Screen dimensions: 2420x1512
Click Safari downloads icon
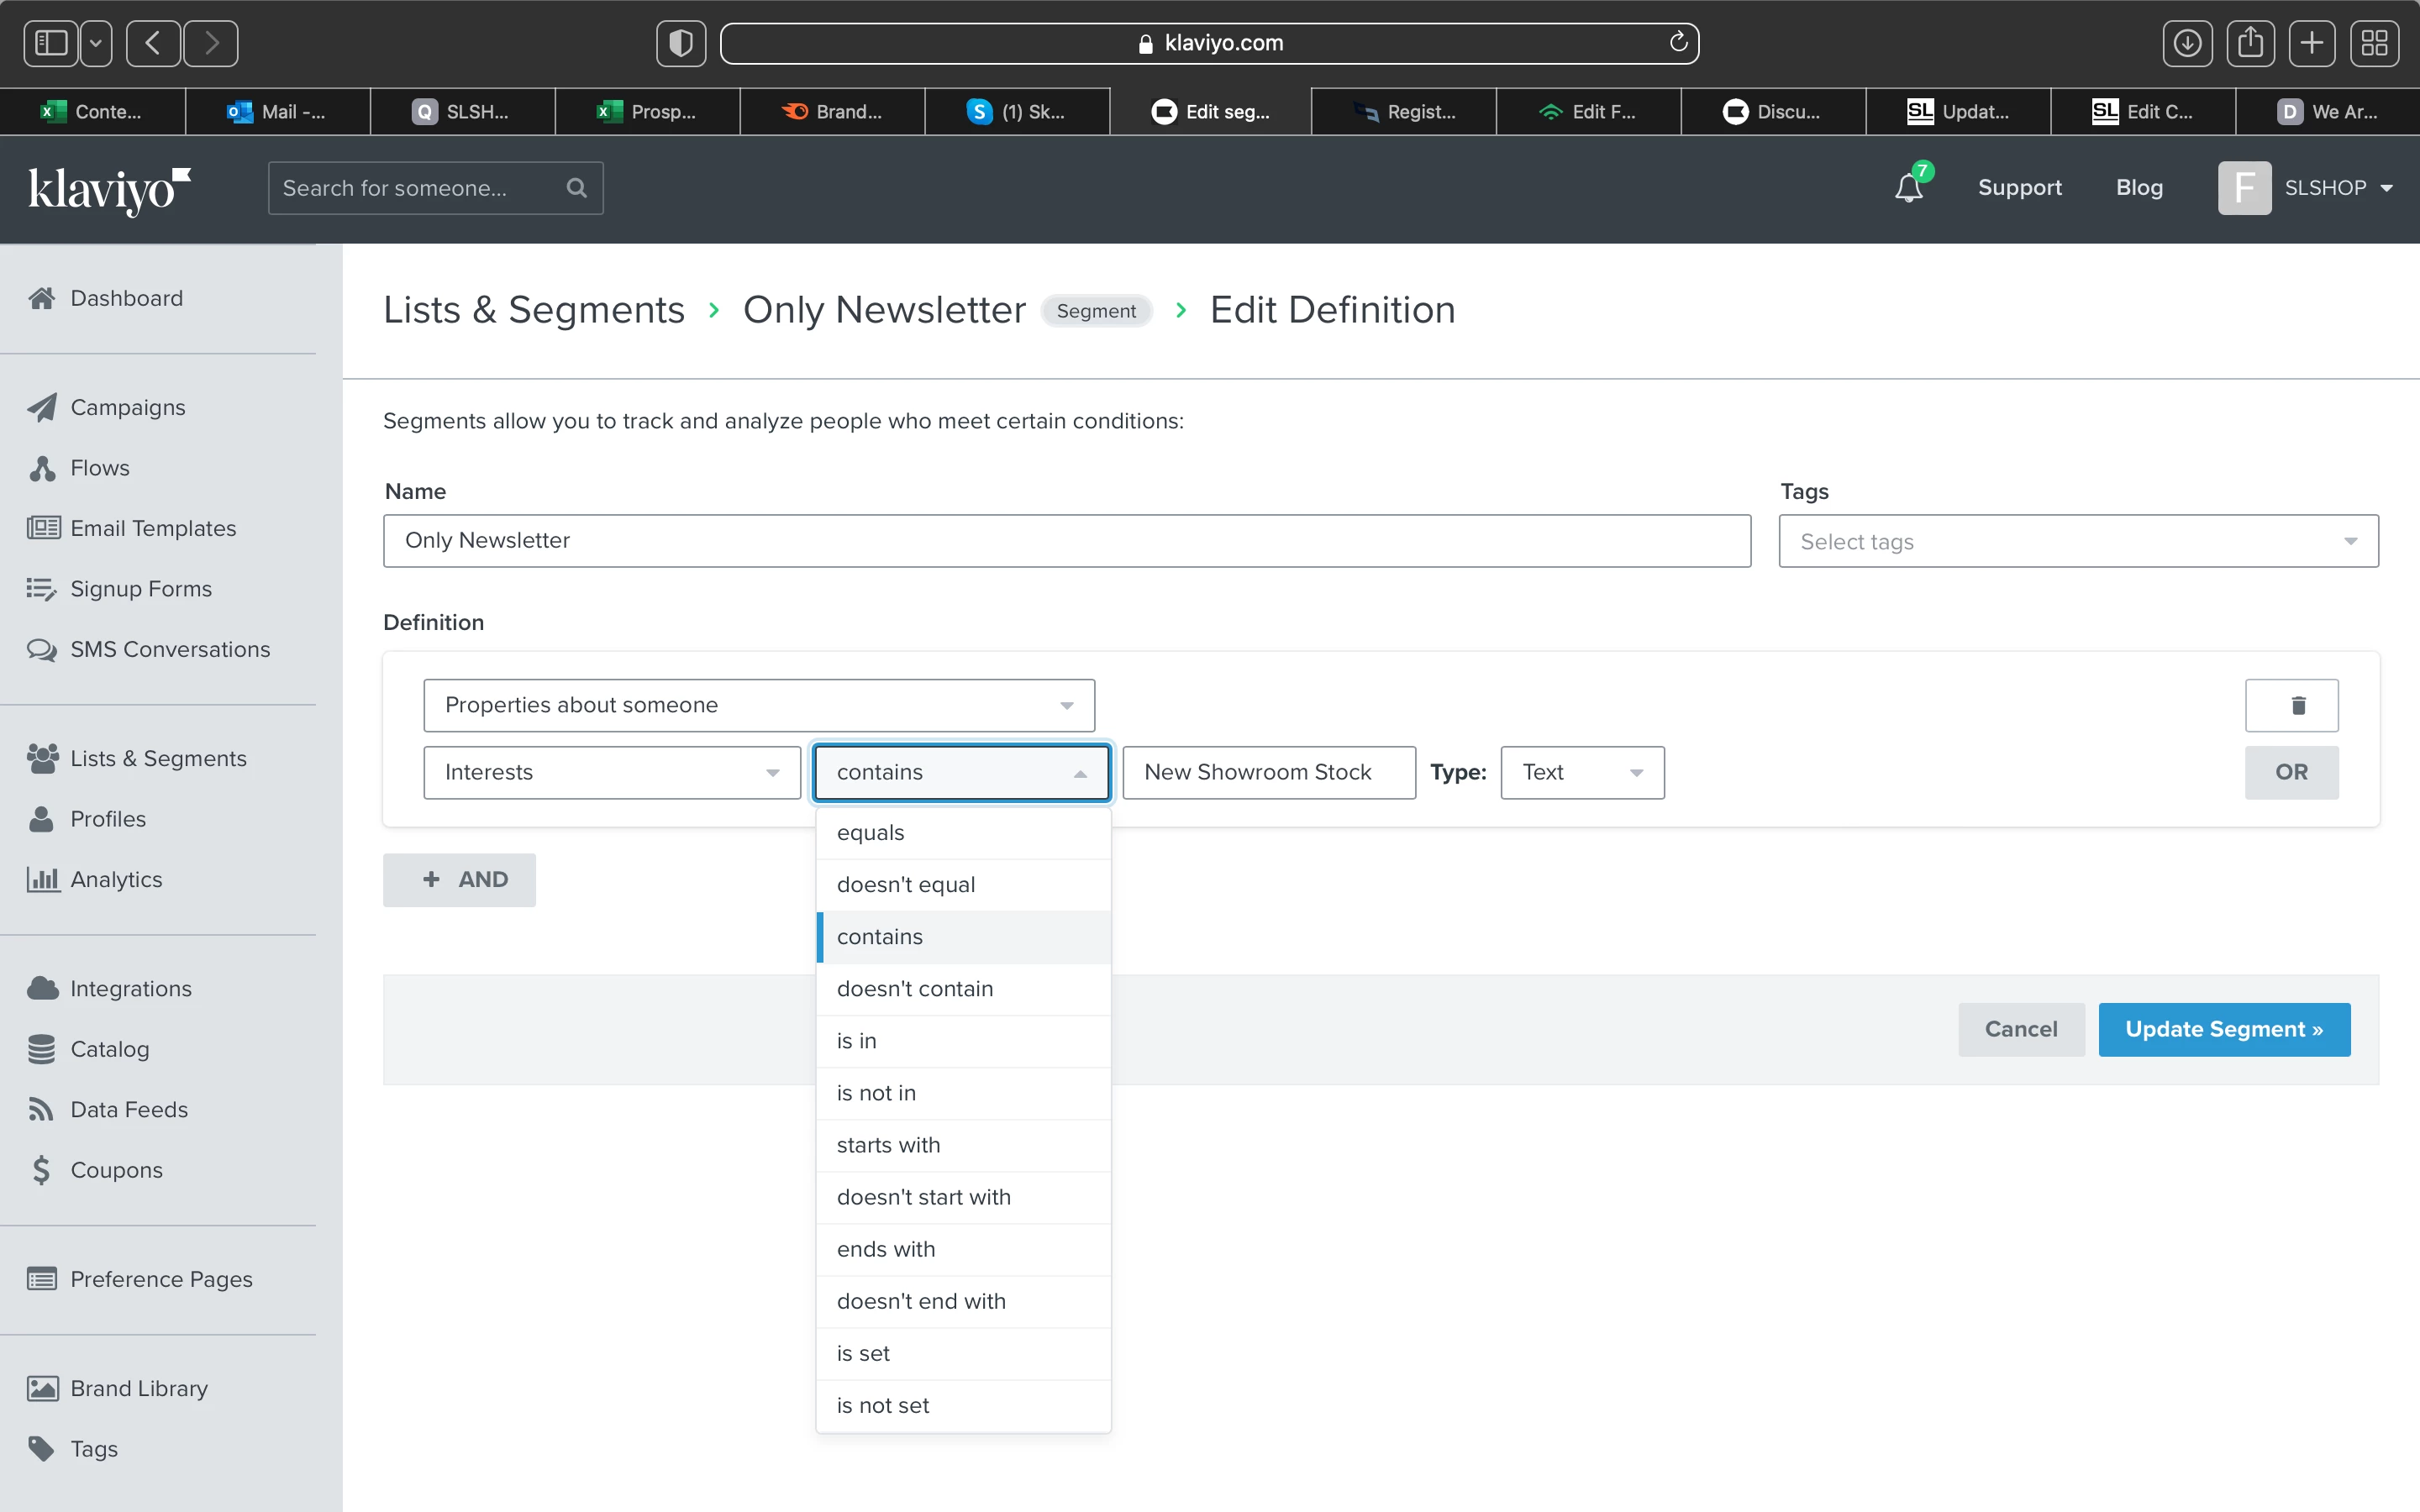(x=2187, y=43)
